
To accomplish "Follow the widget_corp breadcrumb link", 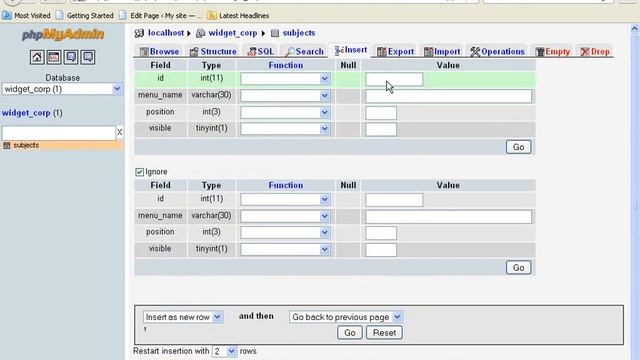I will coord(233,33).
